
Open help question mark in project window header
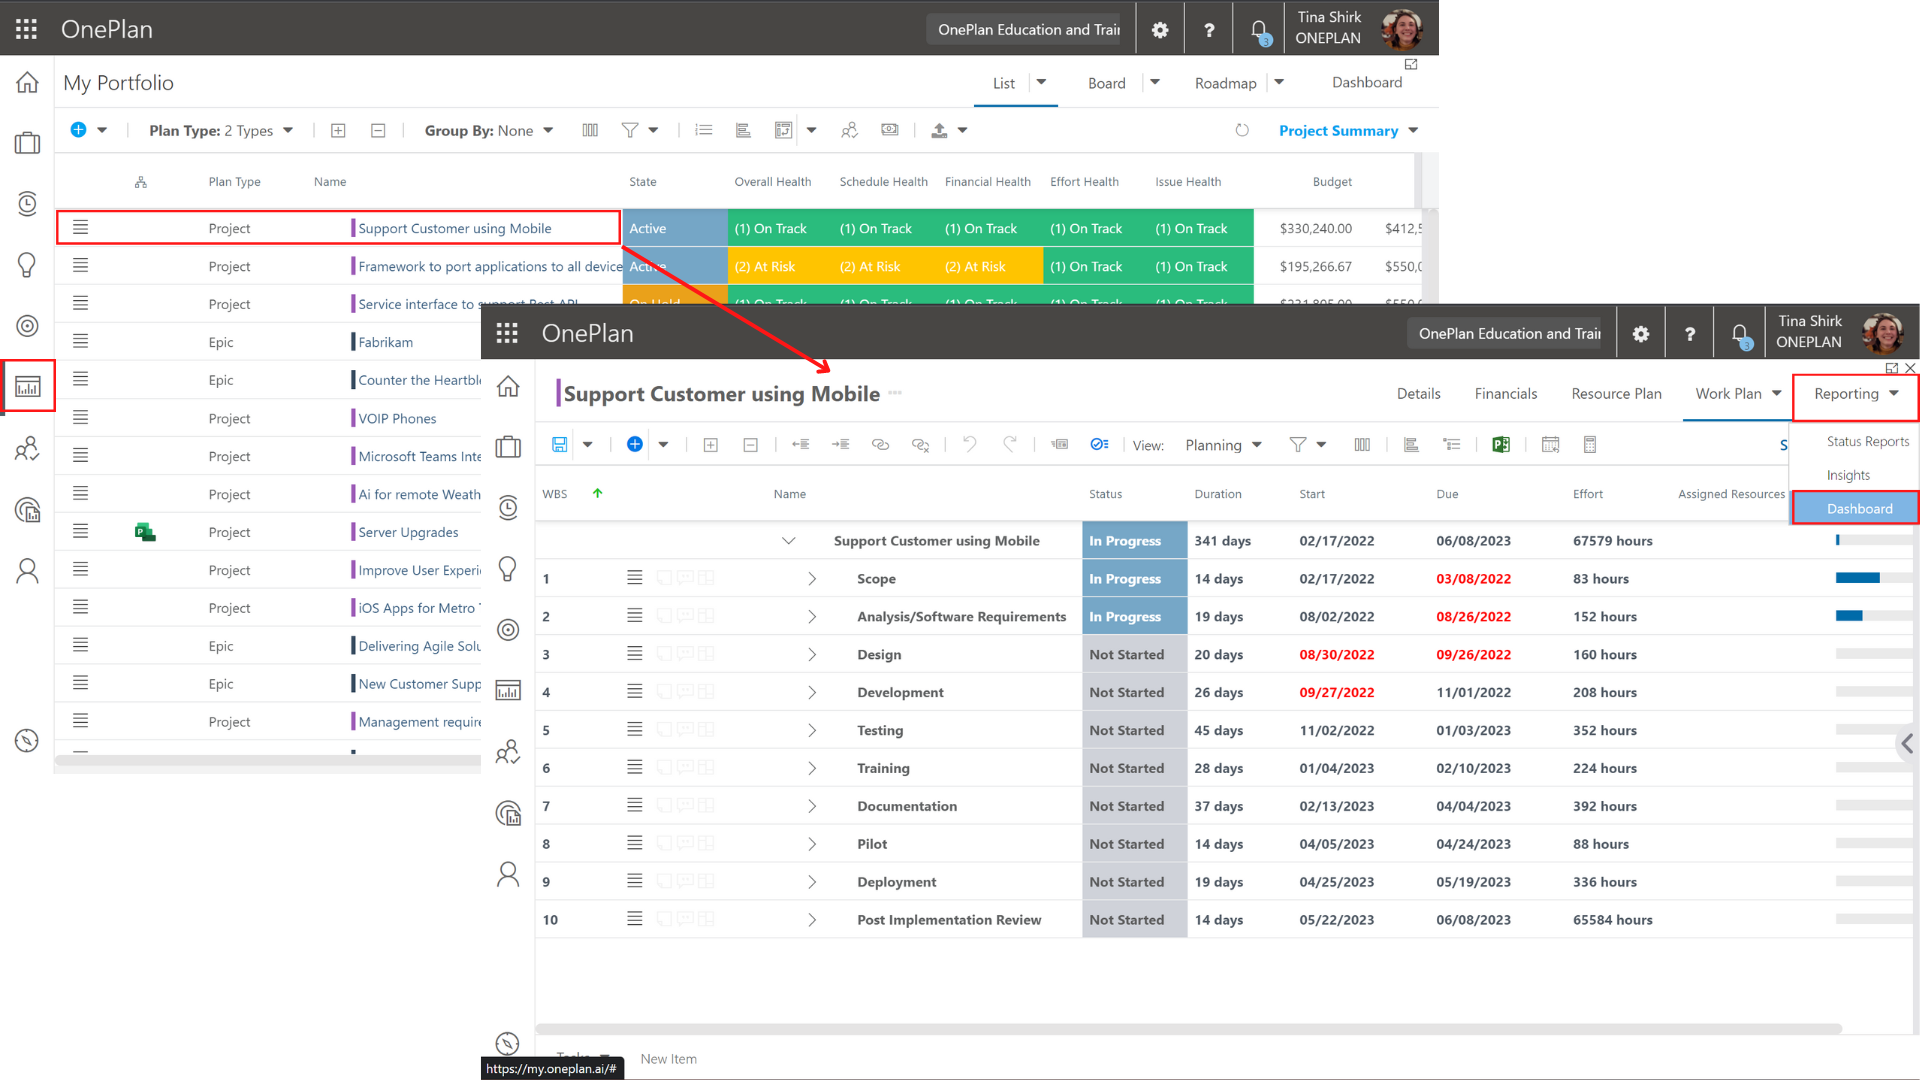[1690, 334]
